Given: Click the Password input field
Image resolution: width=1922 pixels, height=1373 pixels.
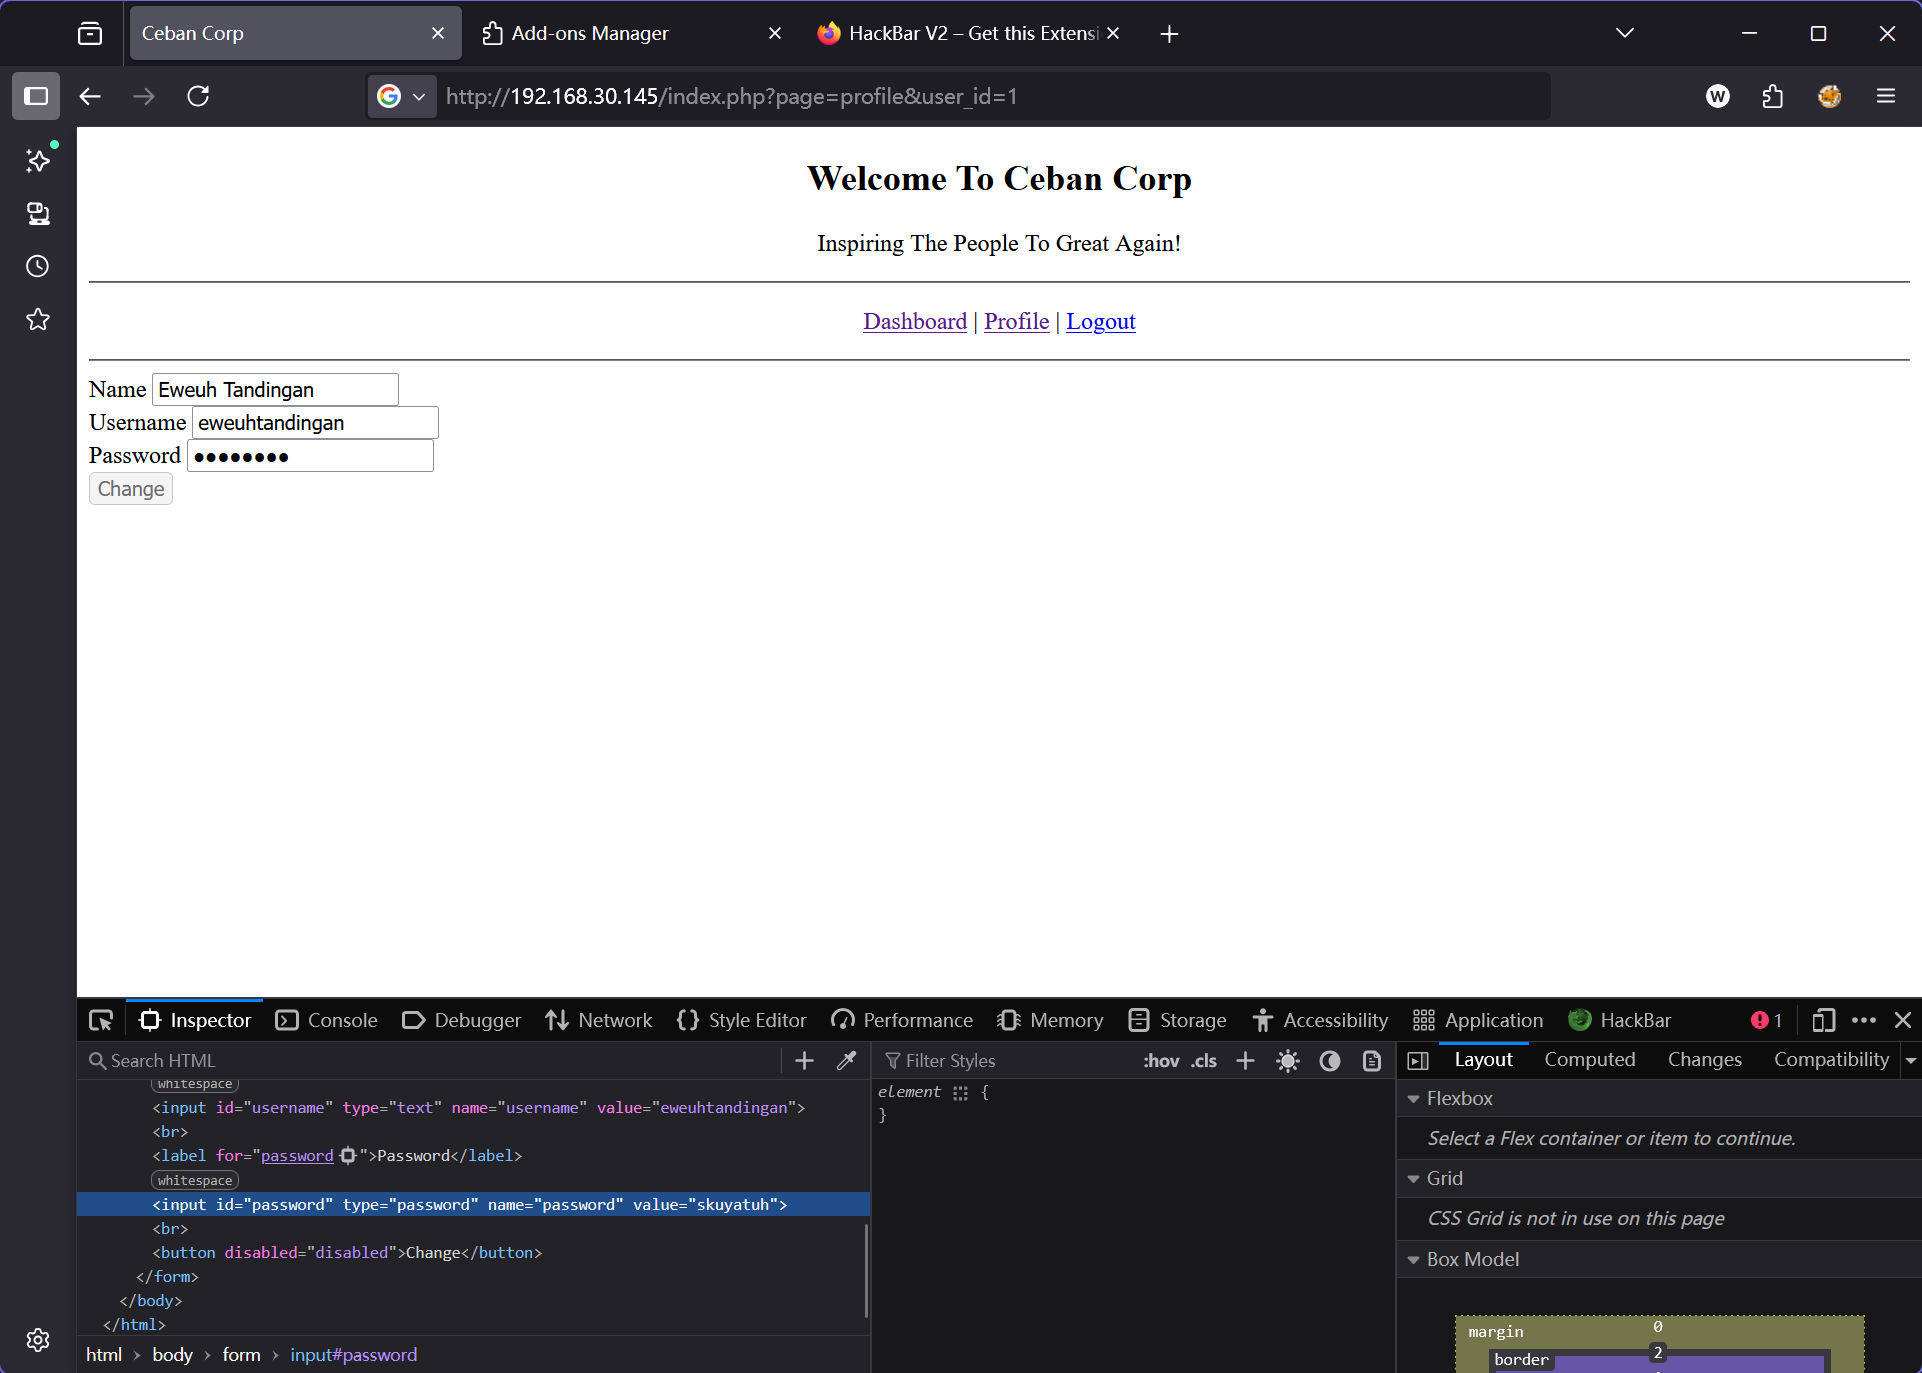Looking at the screenshot, I should (310, 456).
